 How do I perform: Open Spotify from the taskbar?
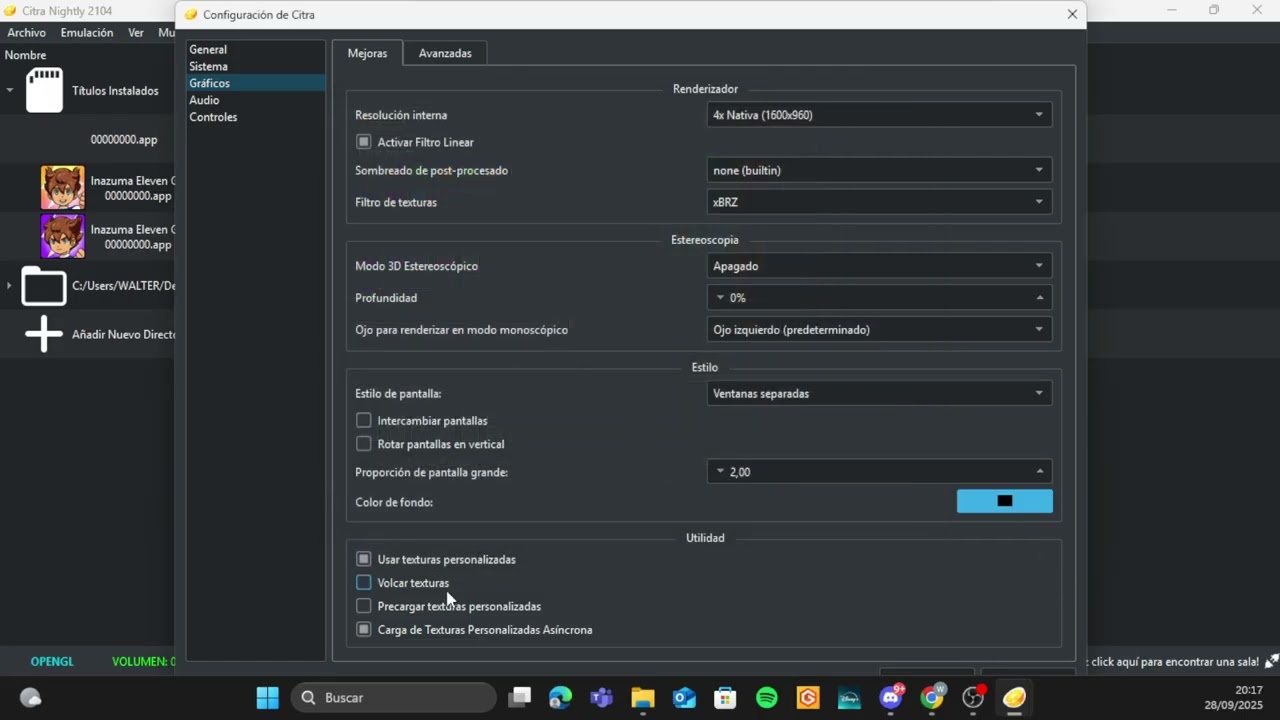(767, 697)
